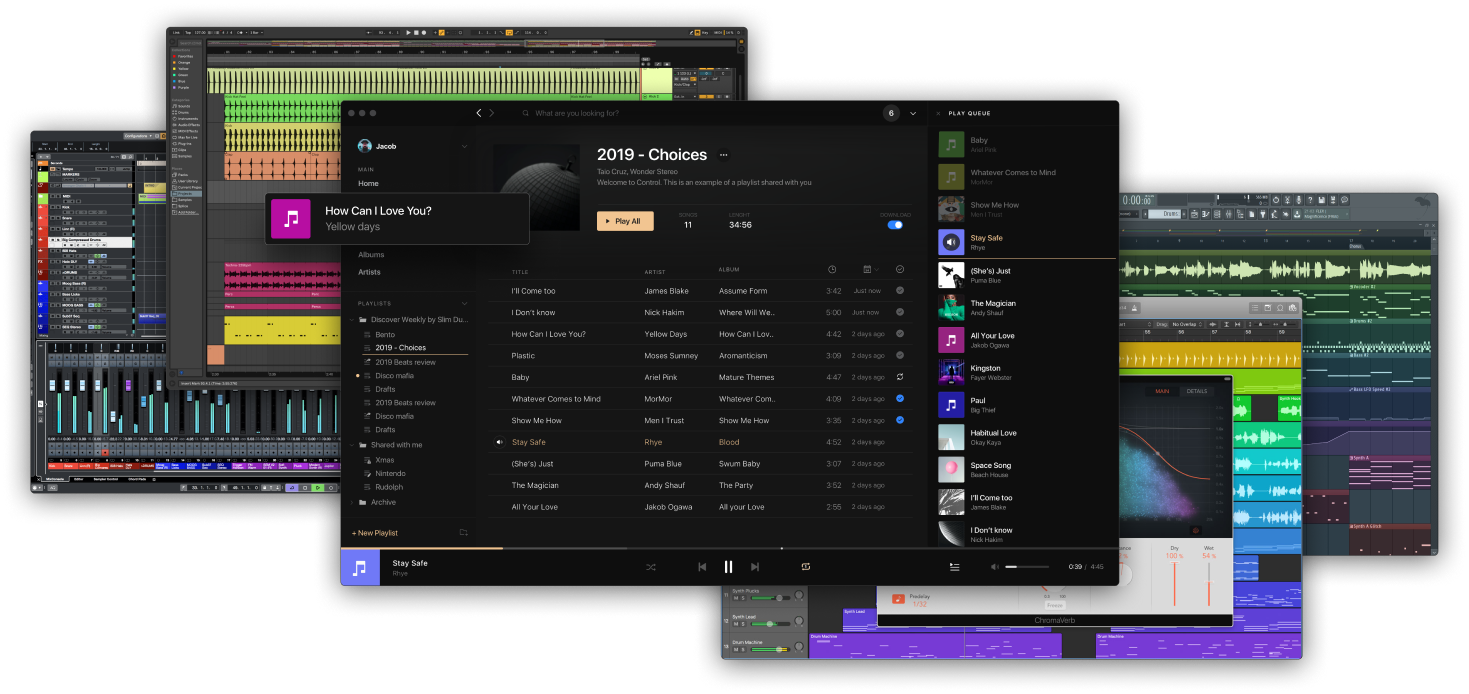This screenshot has width=1469, height=694.
Task: Switch to the MAIN tab in ChromaVerb
Action: 1162,391
